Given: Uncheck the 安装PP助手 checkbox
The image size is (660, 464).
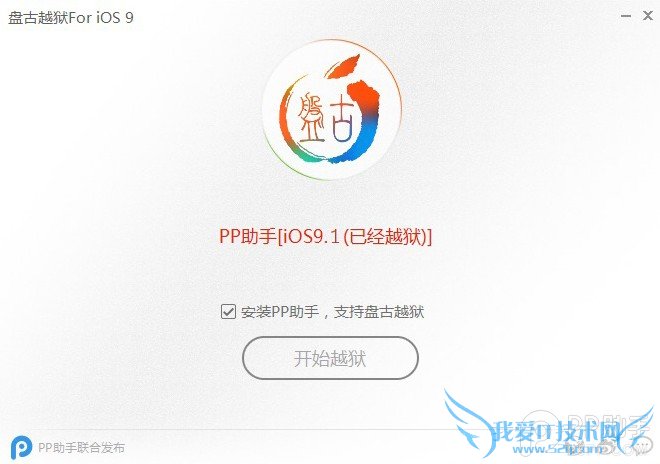Looking at the screenshot, I should (x=228, y=312).
